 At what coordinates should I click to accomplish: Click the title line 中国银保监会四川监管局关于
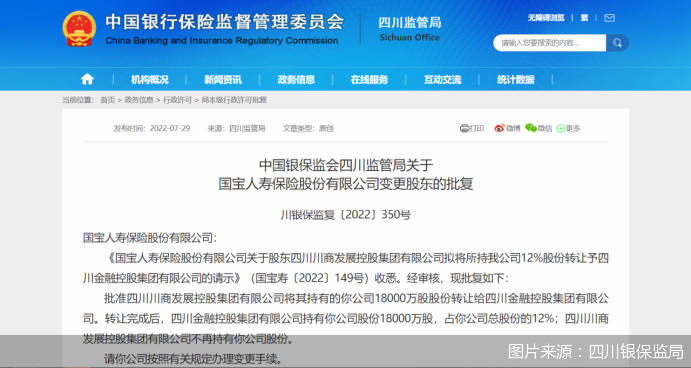point(346,165)
